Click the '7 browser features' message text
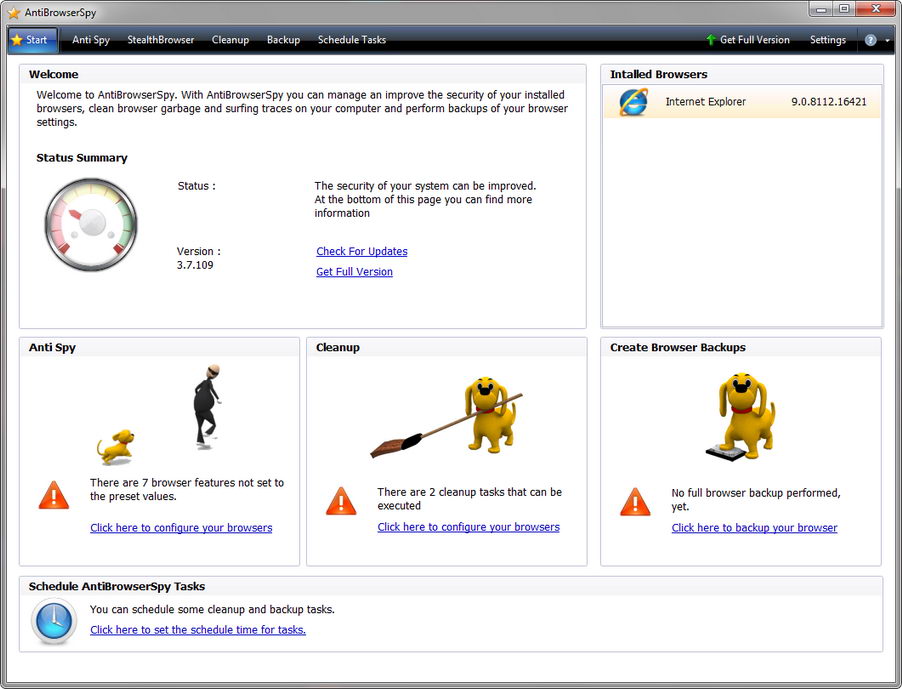 coord(187,489)
